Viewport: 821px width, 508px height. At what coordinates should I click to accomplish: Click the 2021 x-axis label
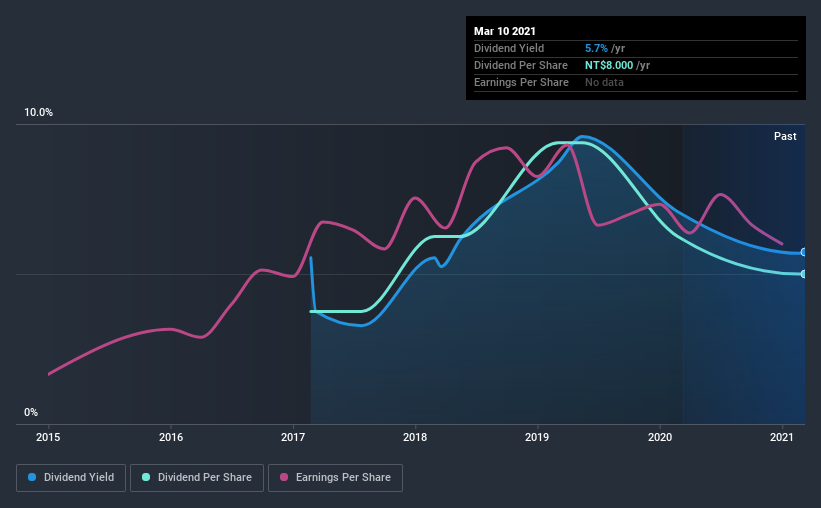782,437
